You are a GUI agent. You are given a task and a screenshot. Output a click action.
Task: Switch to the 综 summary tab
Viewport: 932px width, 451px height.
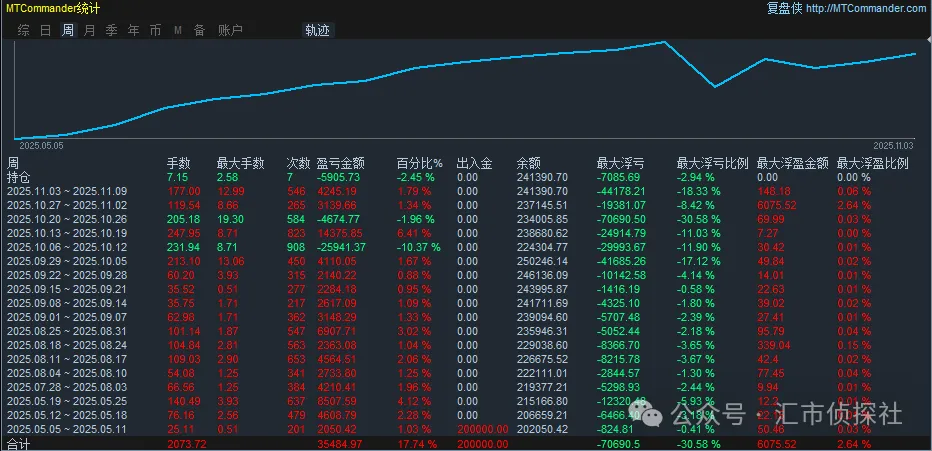point(23,30)
